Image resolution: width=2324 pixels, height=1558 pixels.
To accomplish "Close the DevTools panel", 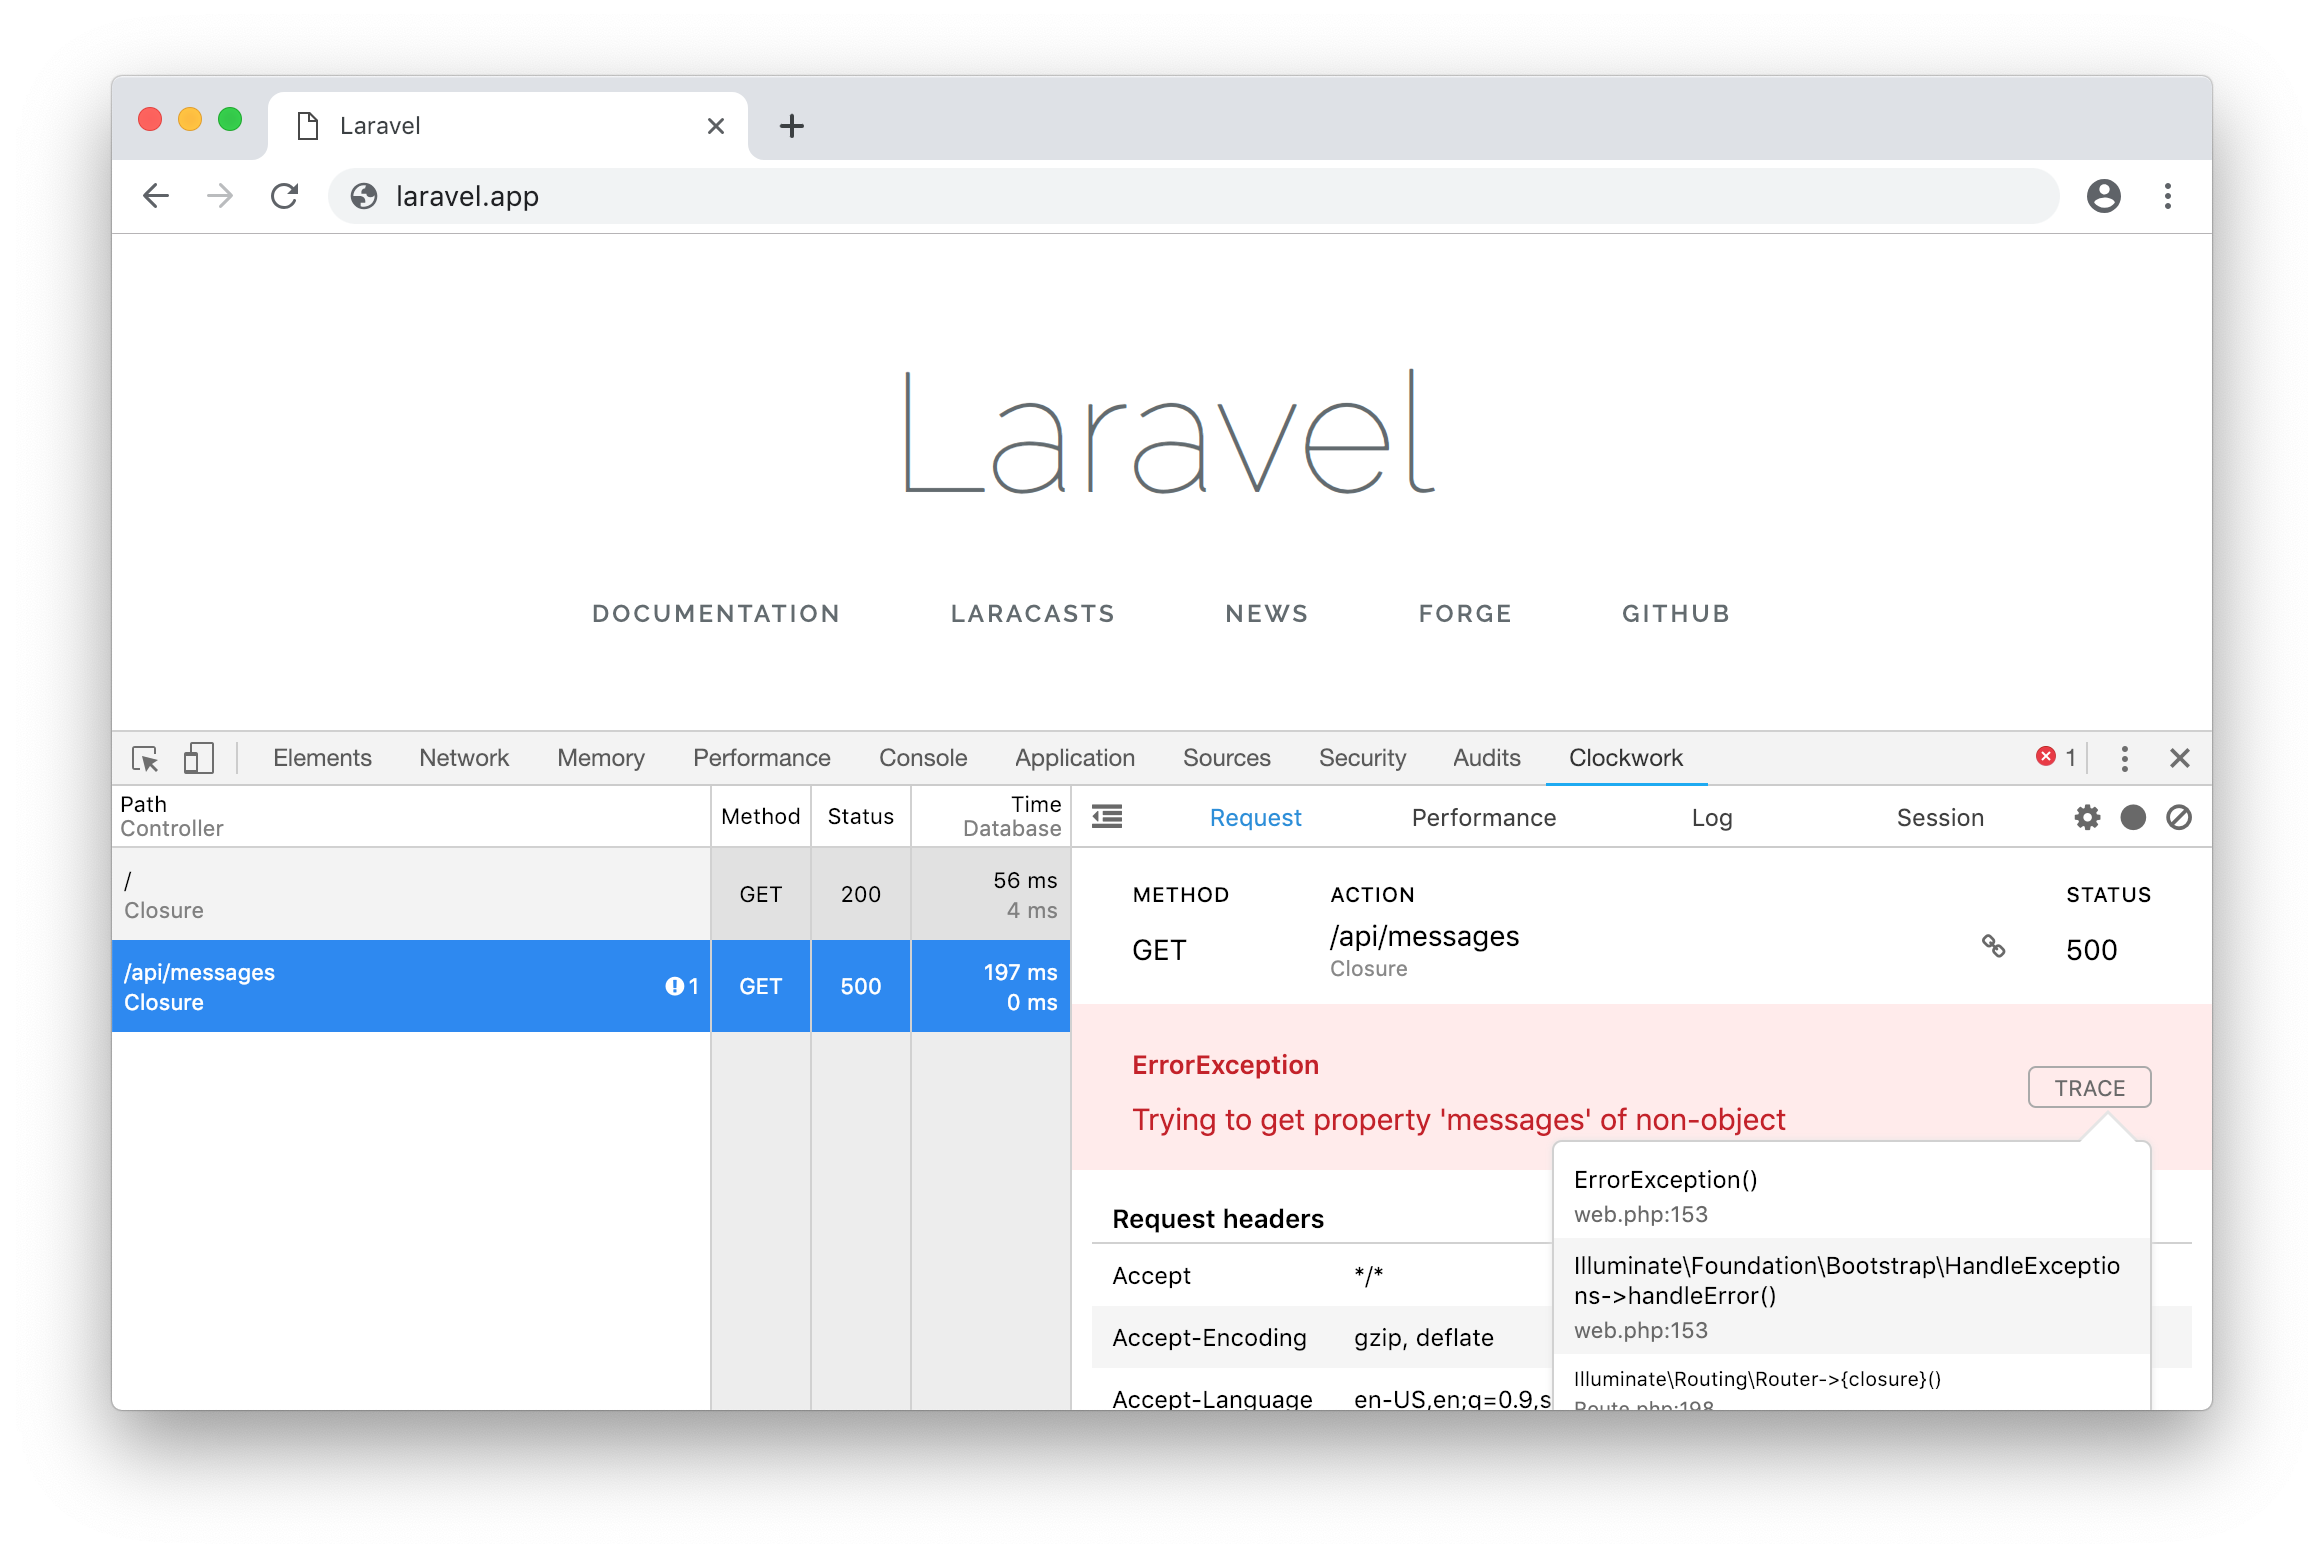I will tap(2180, 758).
